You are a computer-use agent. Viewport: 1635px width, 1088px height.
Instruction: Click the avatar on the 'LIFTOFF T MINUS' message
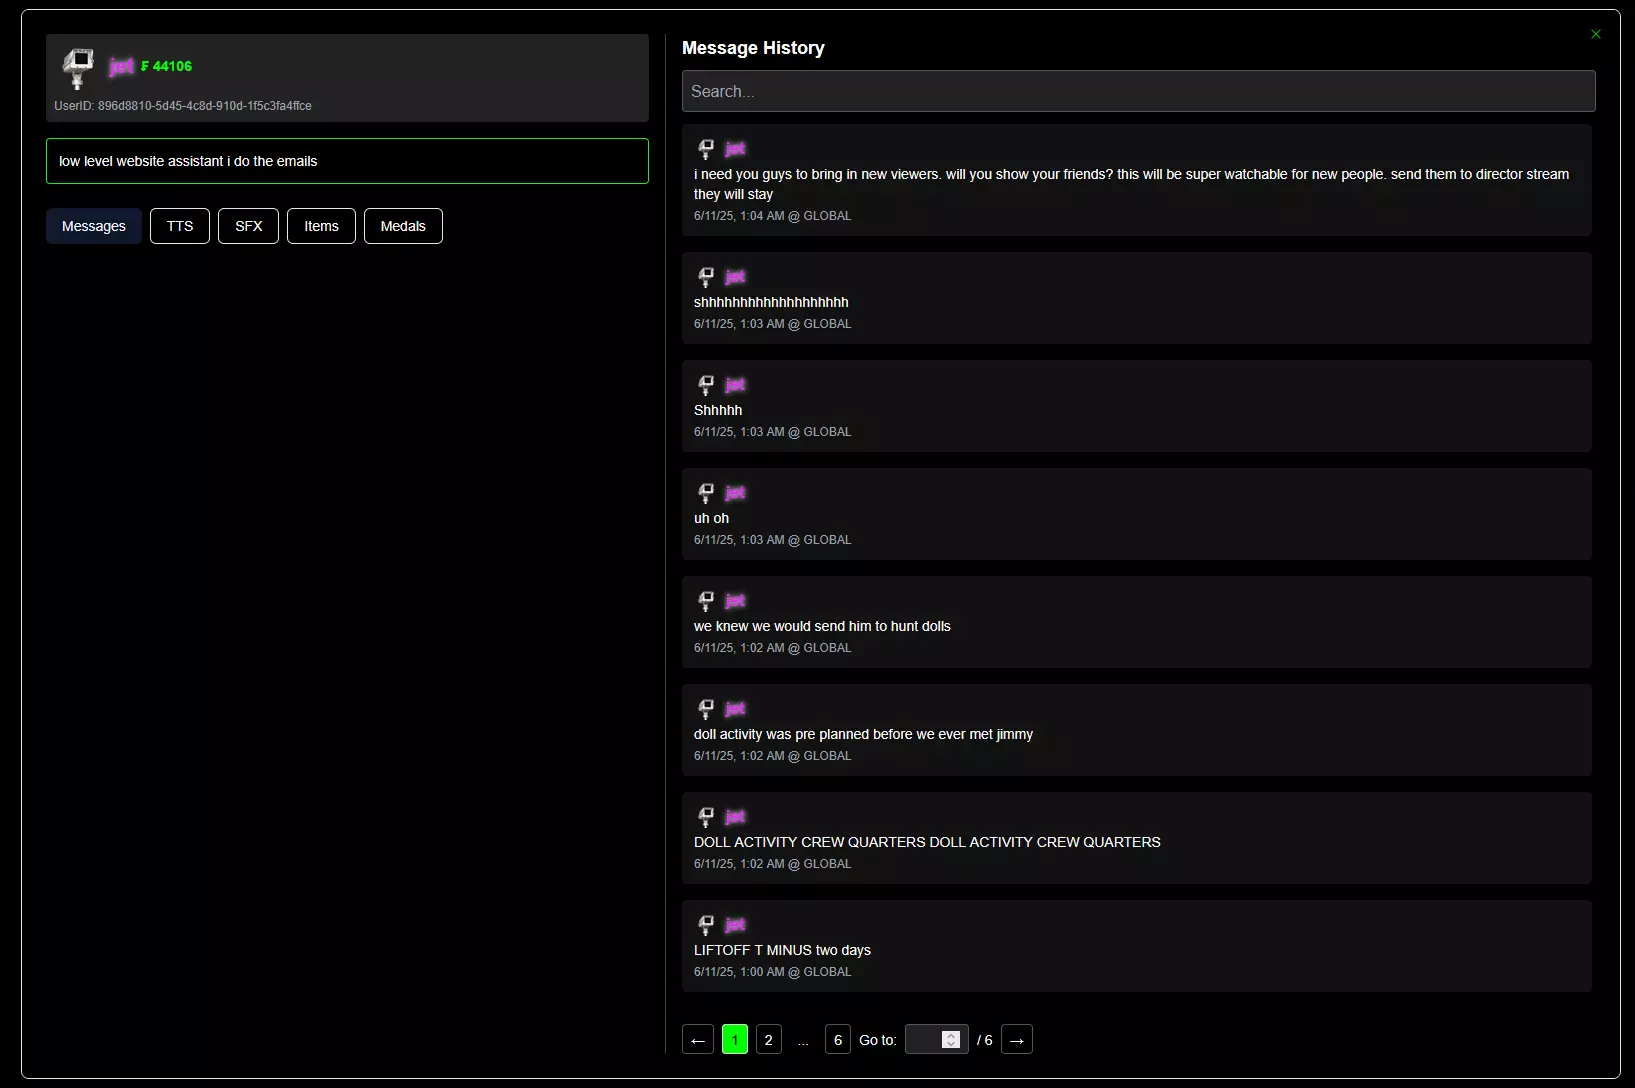pos(706,925)
